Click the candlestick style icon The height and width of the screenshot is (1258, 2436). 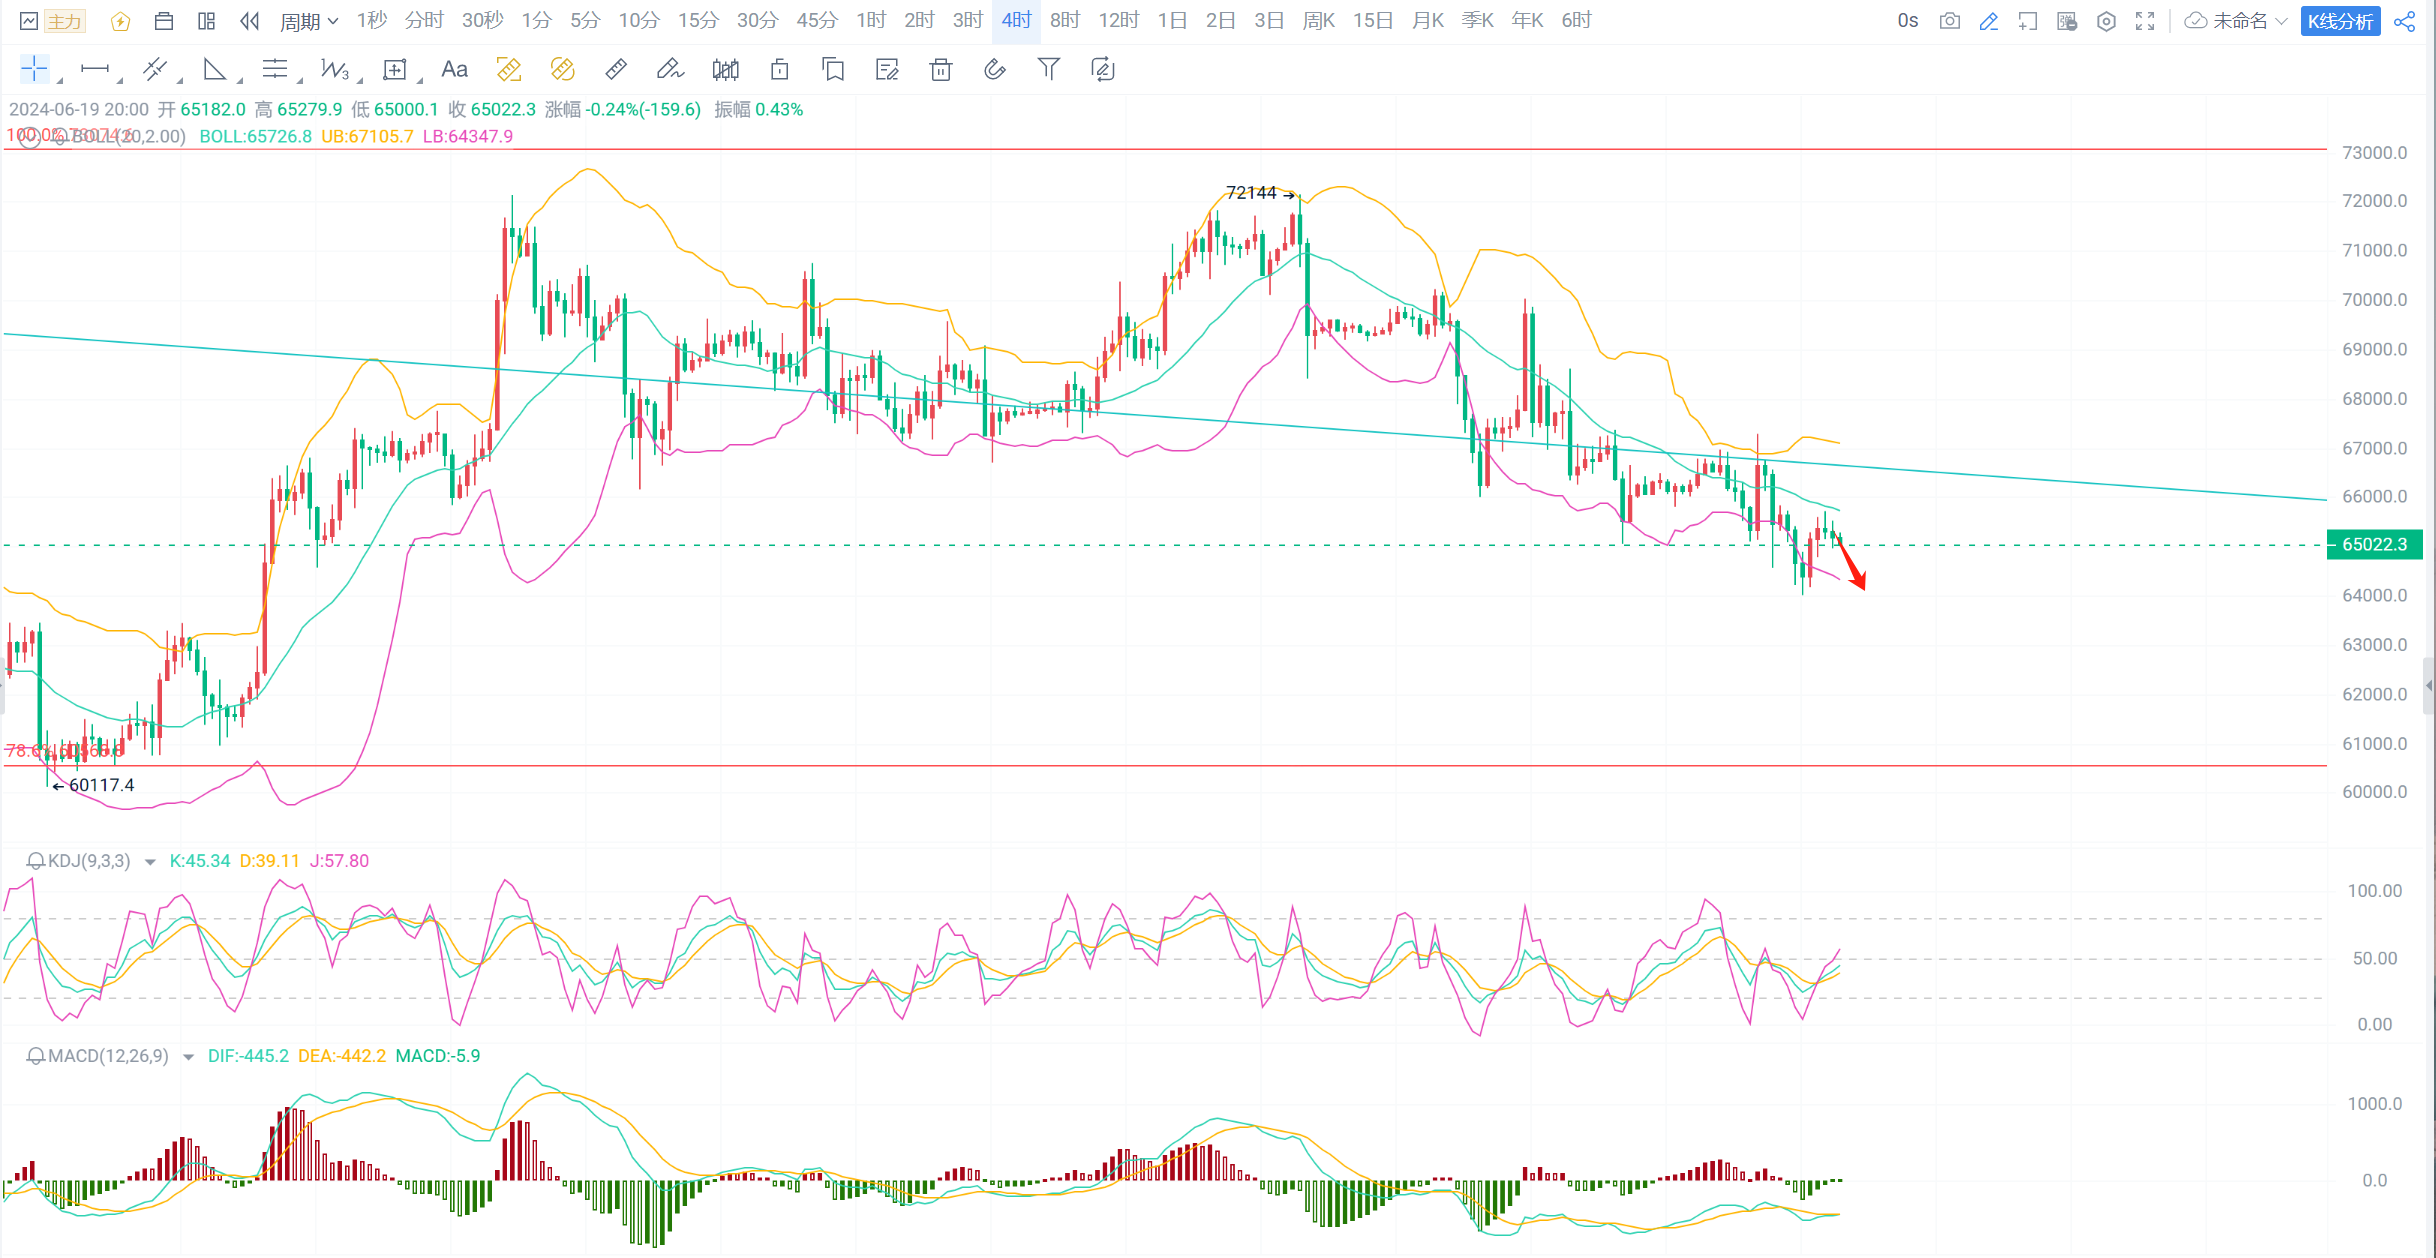tap(726, 69)
